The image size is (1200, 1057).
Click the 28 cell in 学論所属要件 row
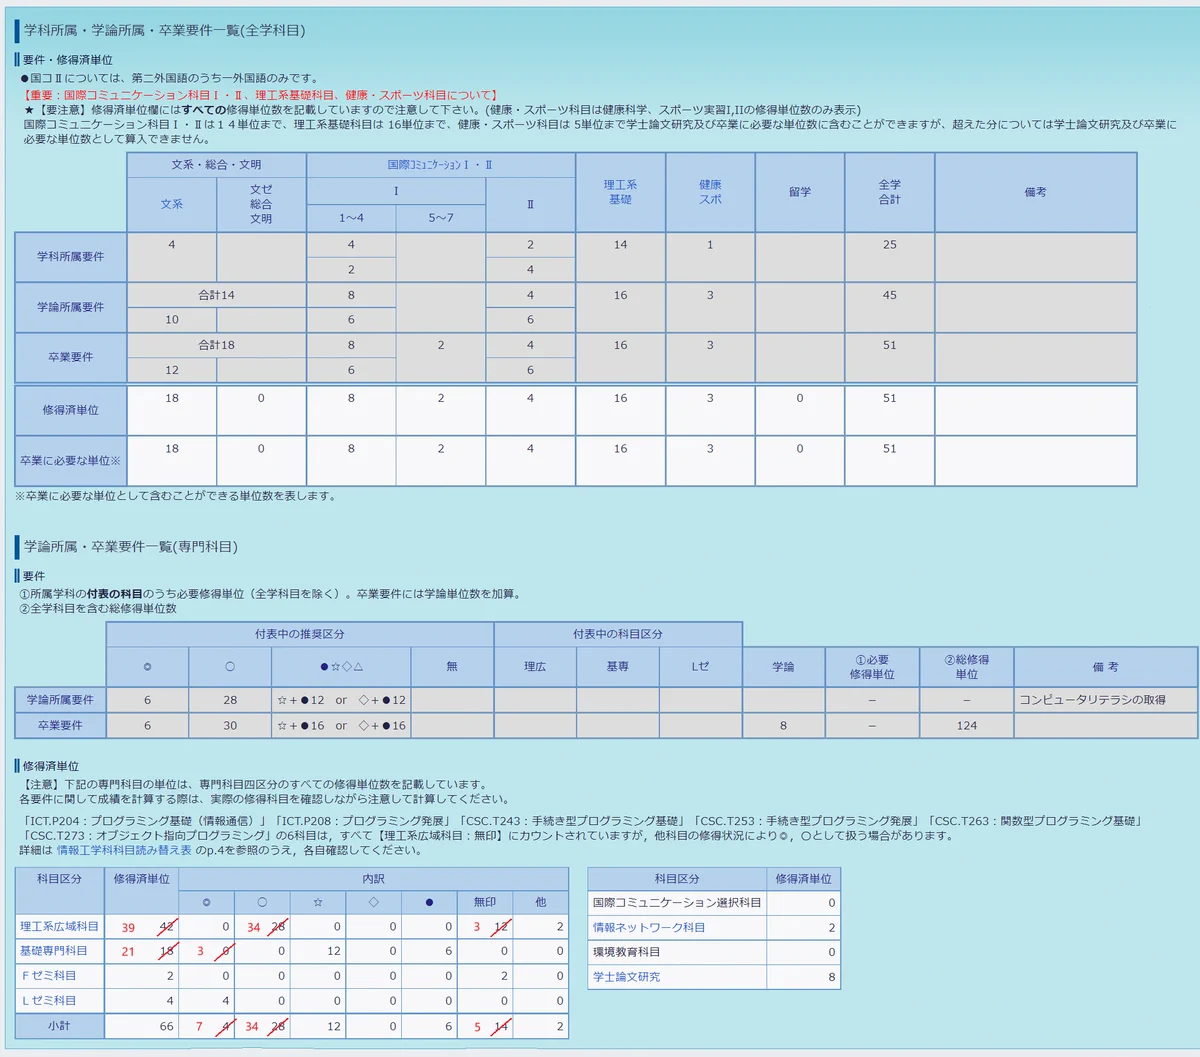230,700
